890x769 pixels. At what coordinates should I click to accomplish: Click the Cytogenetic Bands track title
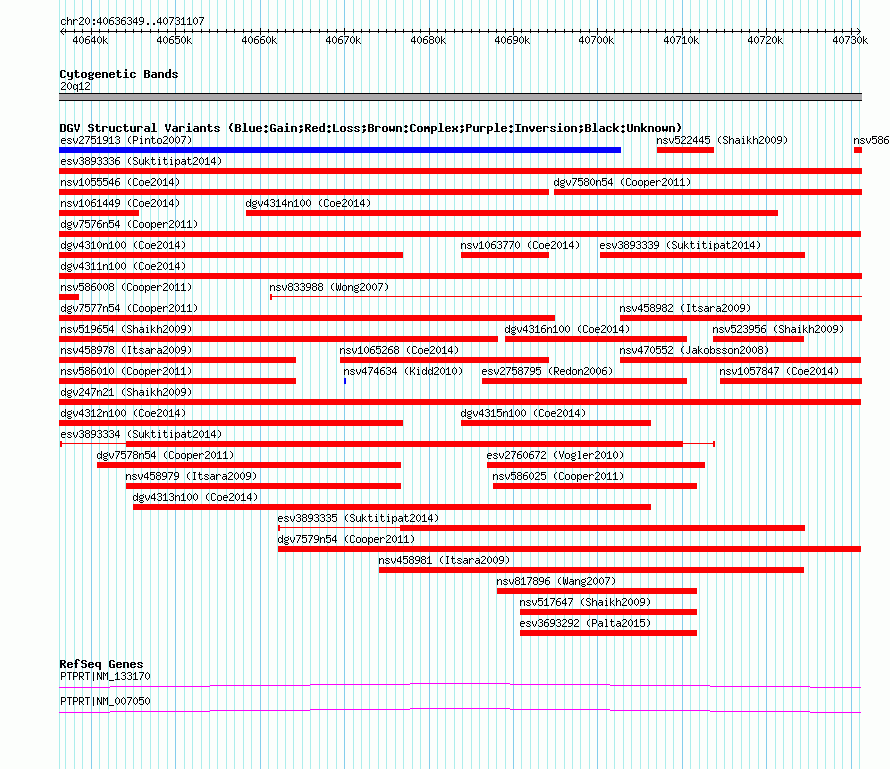pyautogui.click(x=119, y=74)
